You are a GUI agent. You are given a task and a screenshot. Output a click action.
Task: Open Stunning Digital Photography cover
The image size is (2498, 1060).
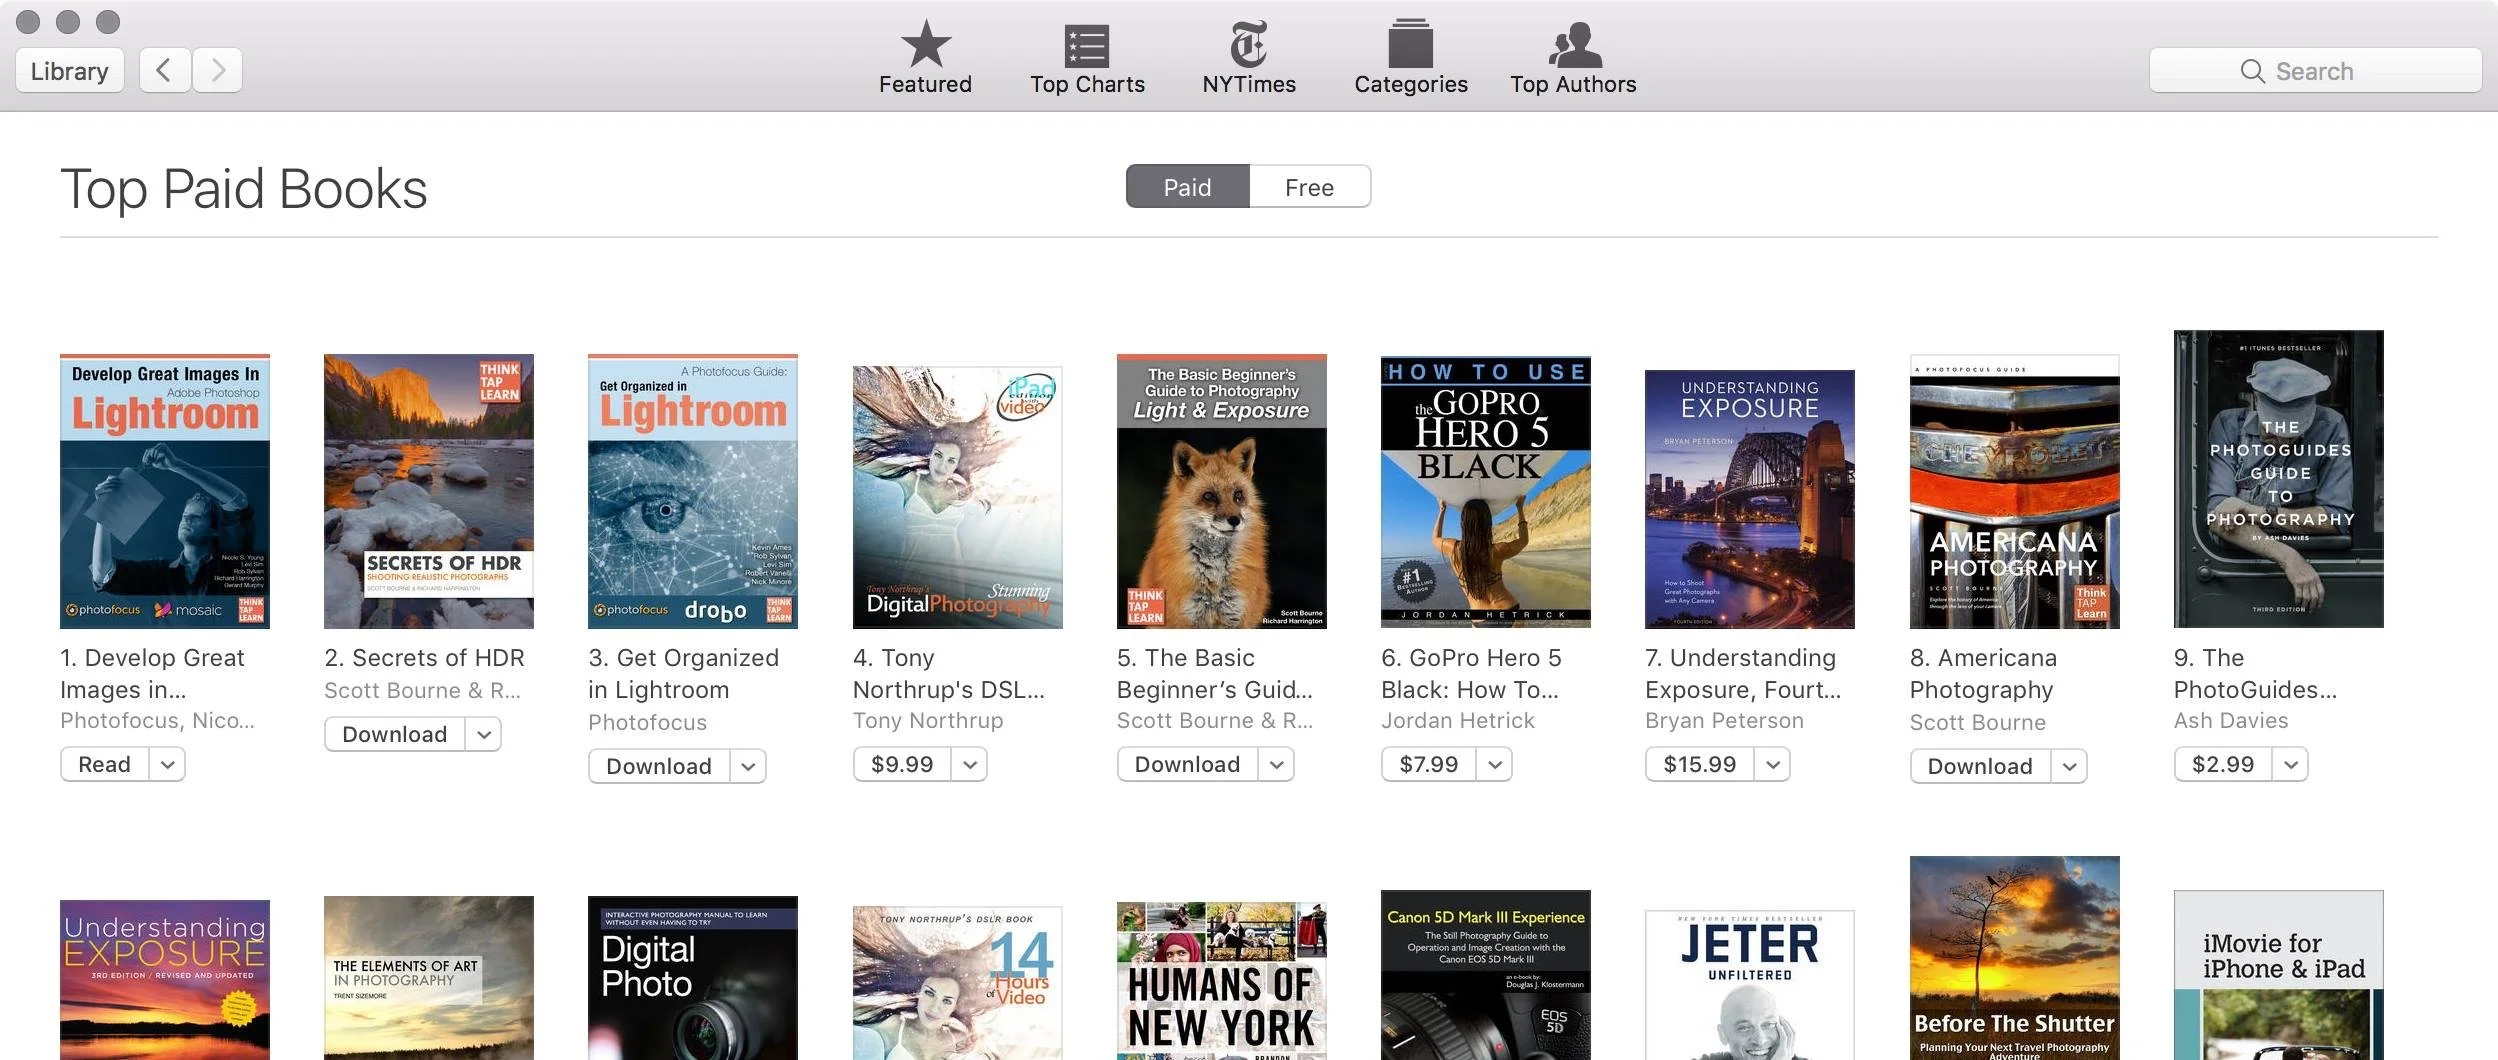(957, 497)
